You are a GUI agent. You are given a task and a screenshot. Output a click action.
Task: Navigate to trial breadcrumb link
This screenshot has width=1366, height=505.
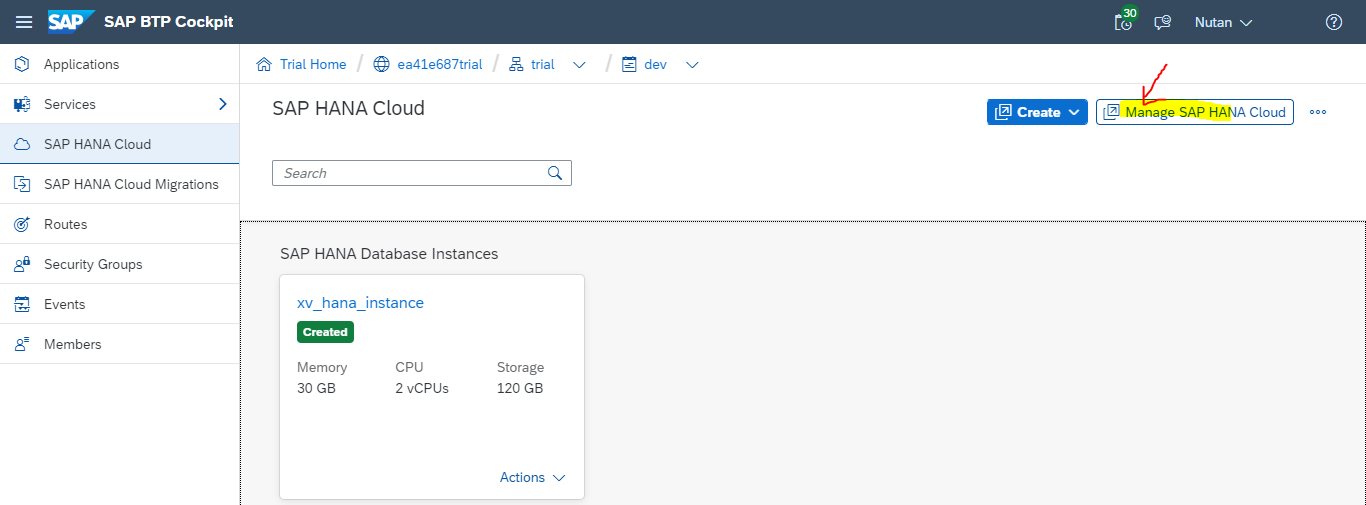(543, 64)
